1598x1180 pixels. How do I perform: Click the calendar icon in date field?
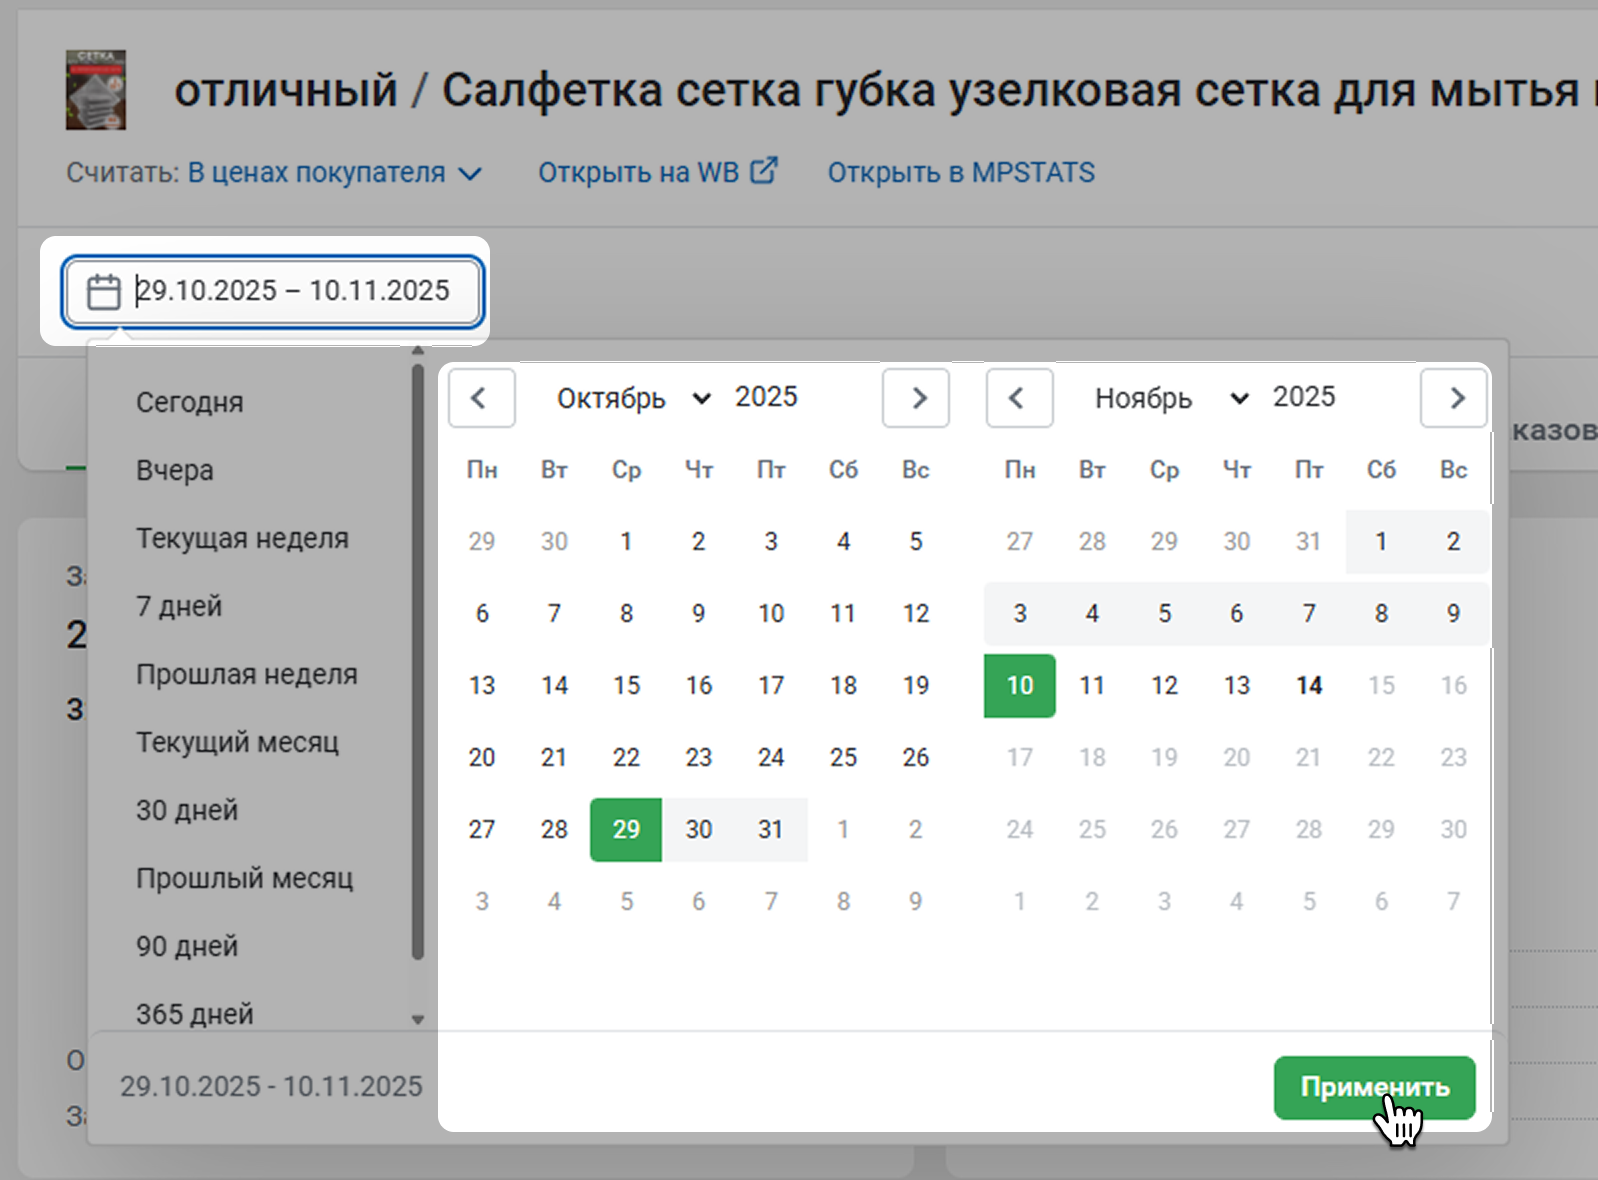click(103, 292)
